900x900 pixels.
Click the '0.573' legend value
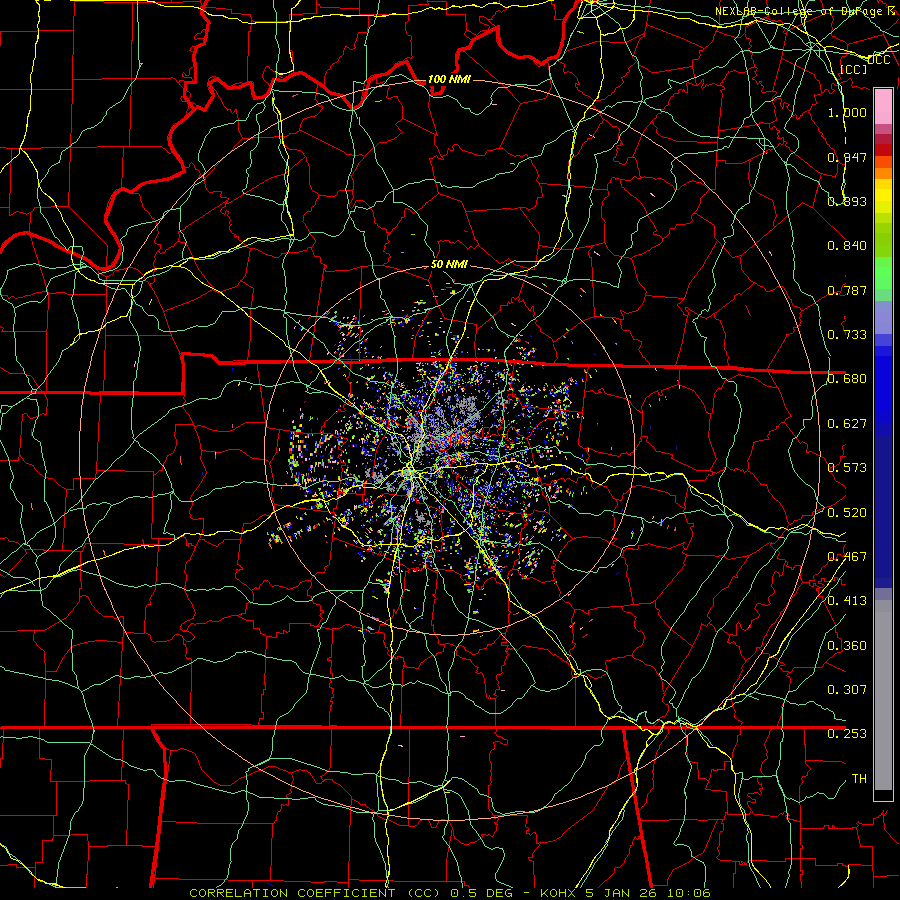pyautogui.click(x=847, y=468)
